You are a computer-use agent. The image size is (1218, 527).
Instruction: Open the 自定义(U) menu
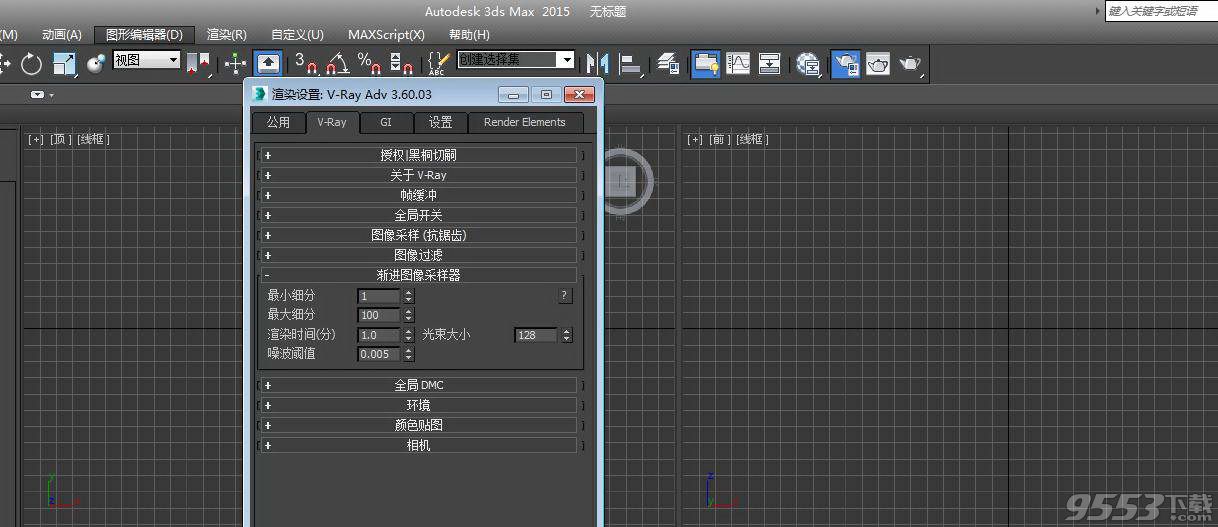pos(297,34)
